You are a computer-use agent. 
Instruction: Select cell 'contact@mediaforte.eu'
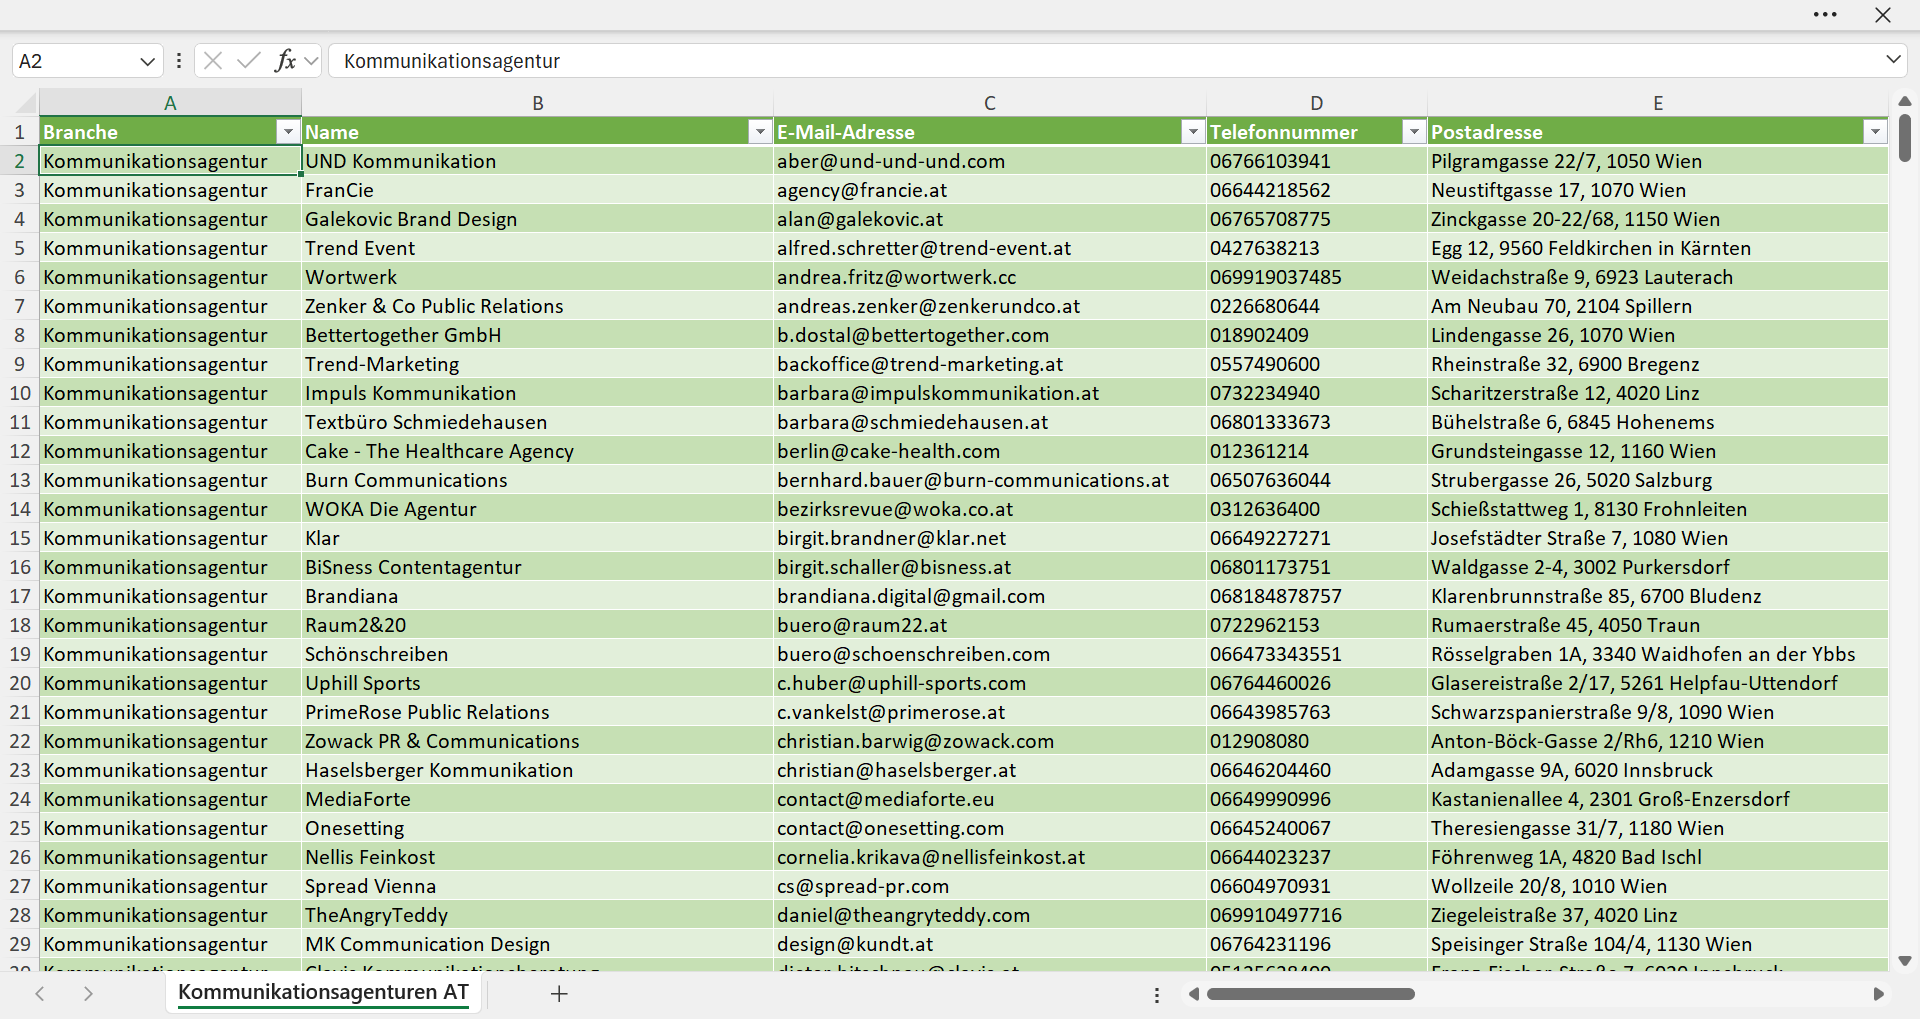click(x=990, y=799)
